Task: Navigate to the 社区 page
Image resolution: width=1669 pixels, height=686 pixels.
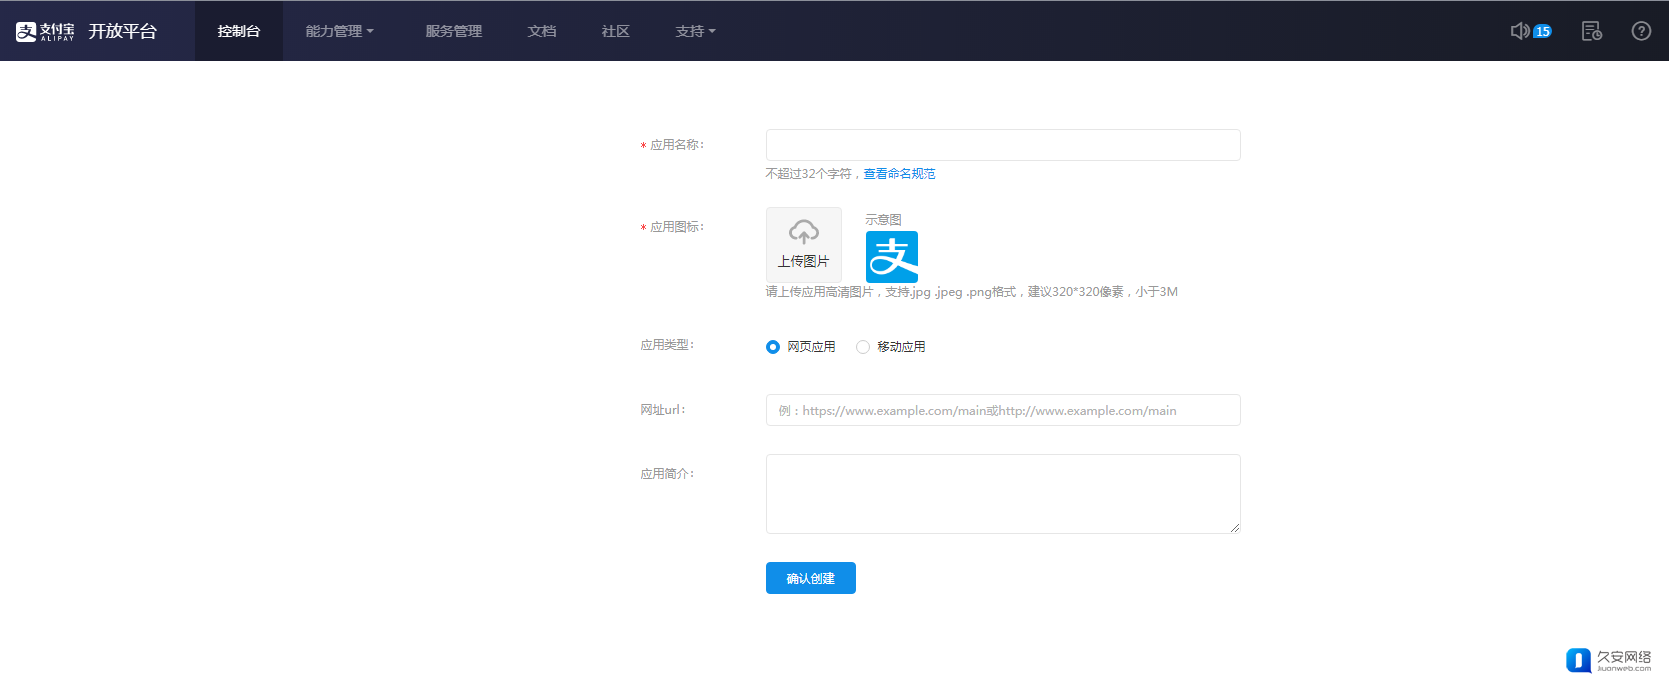Action: (615, 31)
